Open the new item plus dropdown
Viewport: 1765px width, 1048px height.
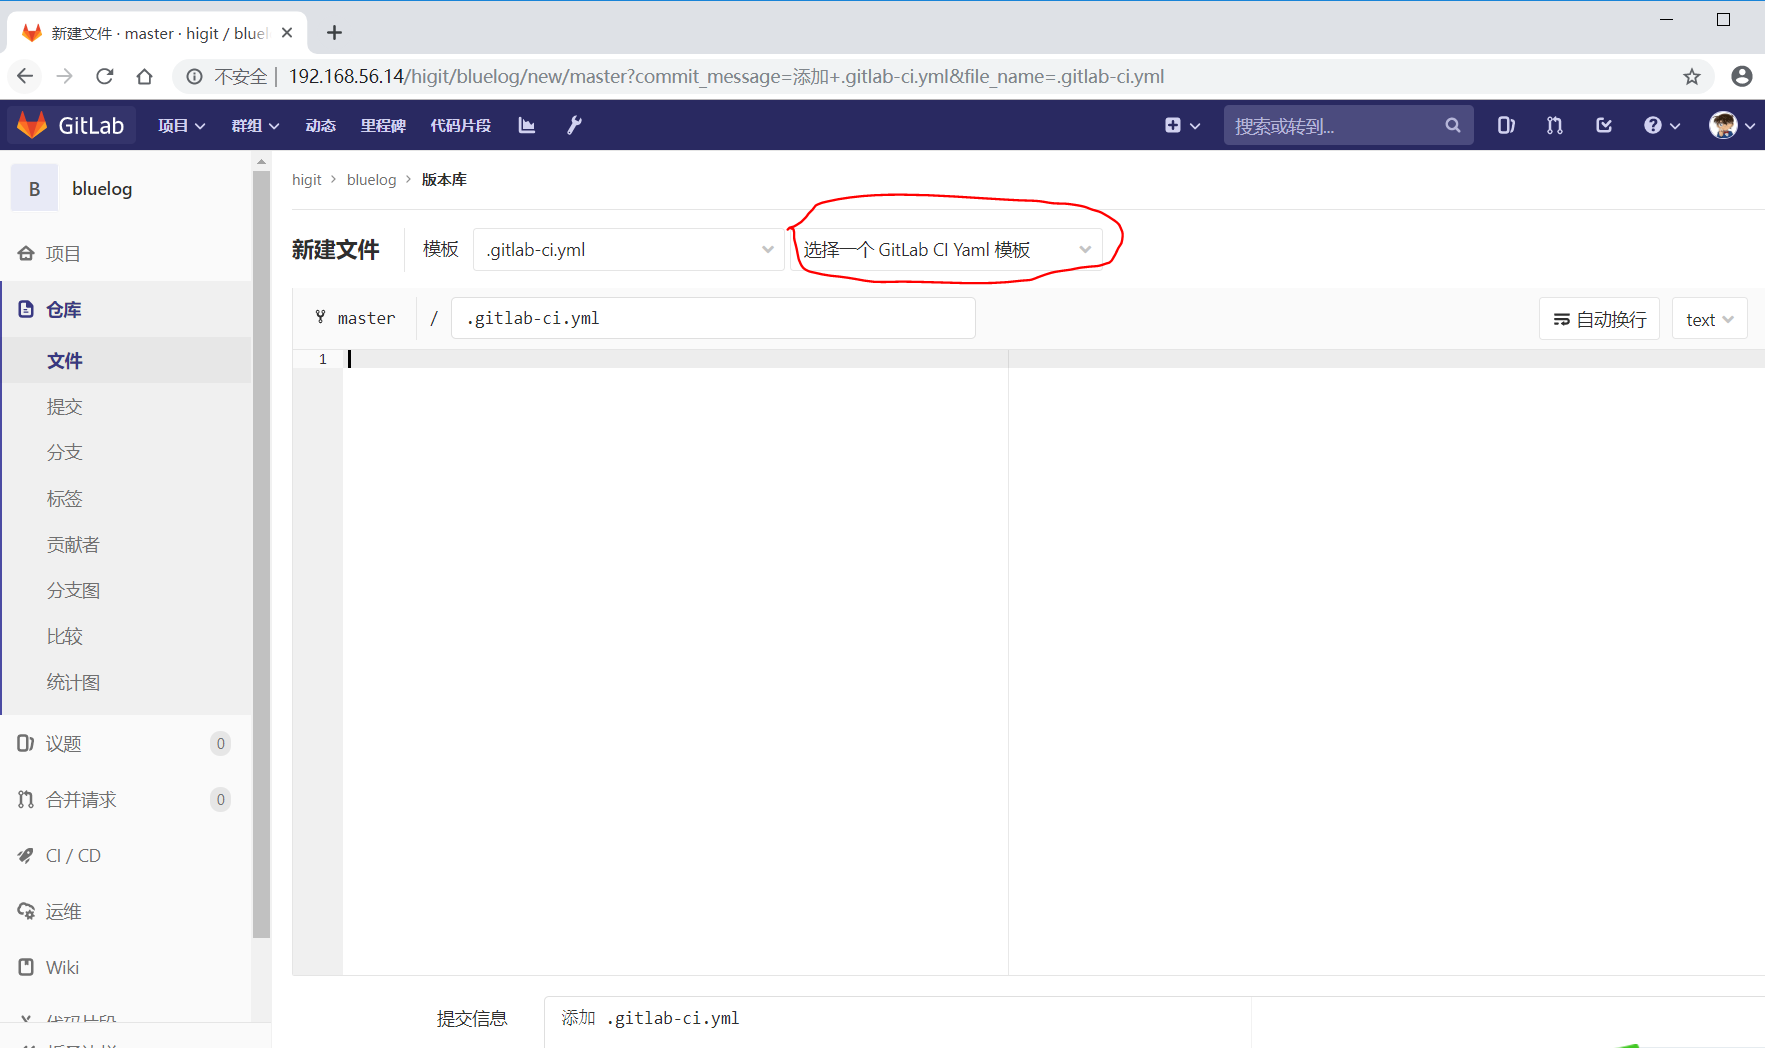[1182, 125]
